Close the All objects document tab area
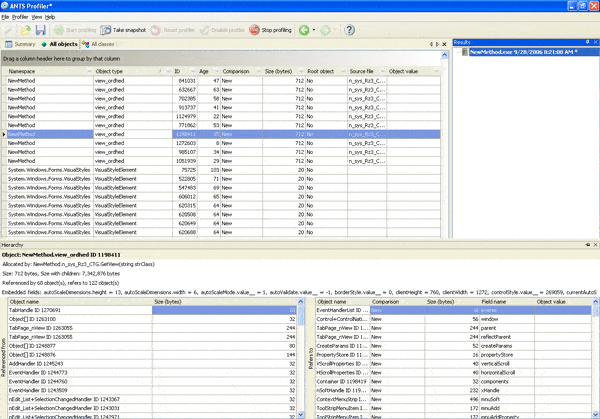 pyautogui.click(x=444, y=44)
